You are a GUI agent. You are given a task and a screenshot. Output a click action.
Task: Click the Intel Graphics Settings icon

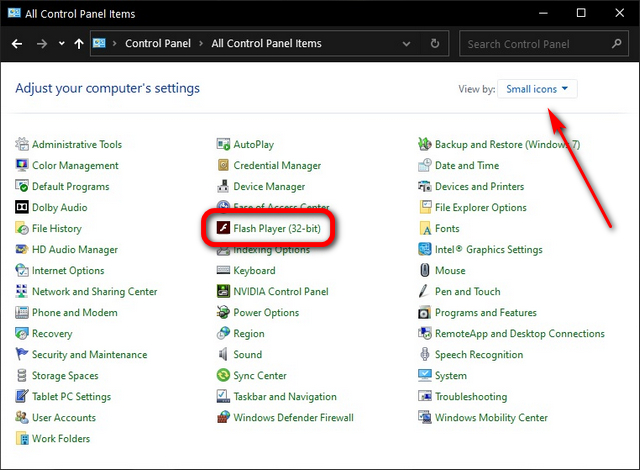[x=425, y=250]
